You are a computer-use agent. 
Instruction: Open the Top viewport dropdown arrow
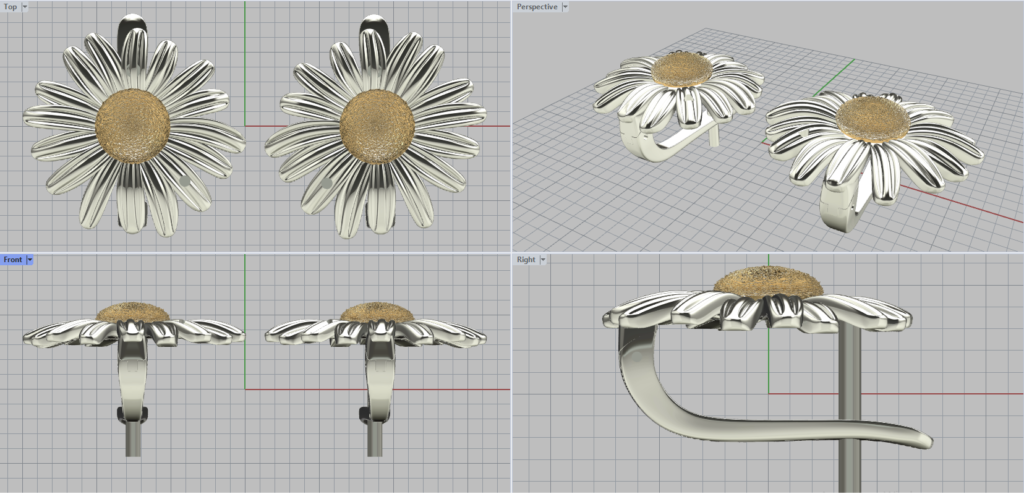pos(25,7)
